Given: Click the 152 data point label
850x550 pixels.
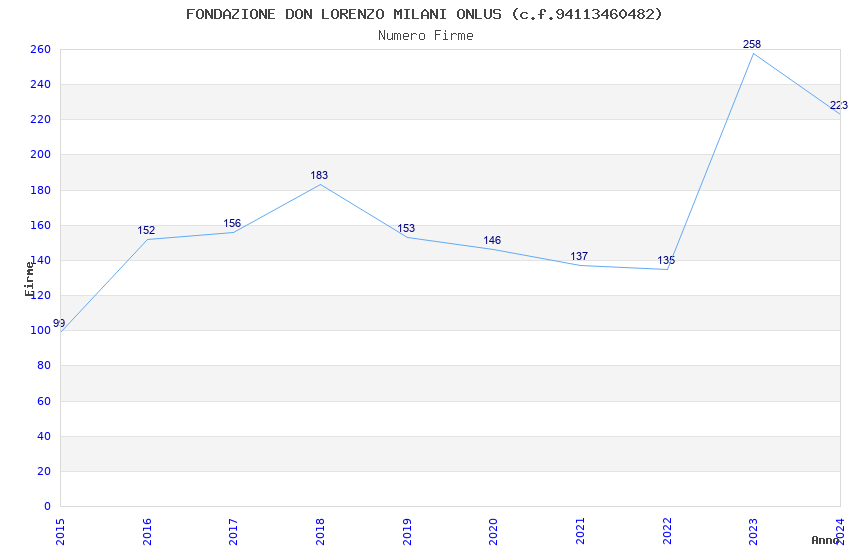Looking at the screenshot, I should tap(146, 230).
